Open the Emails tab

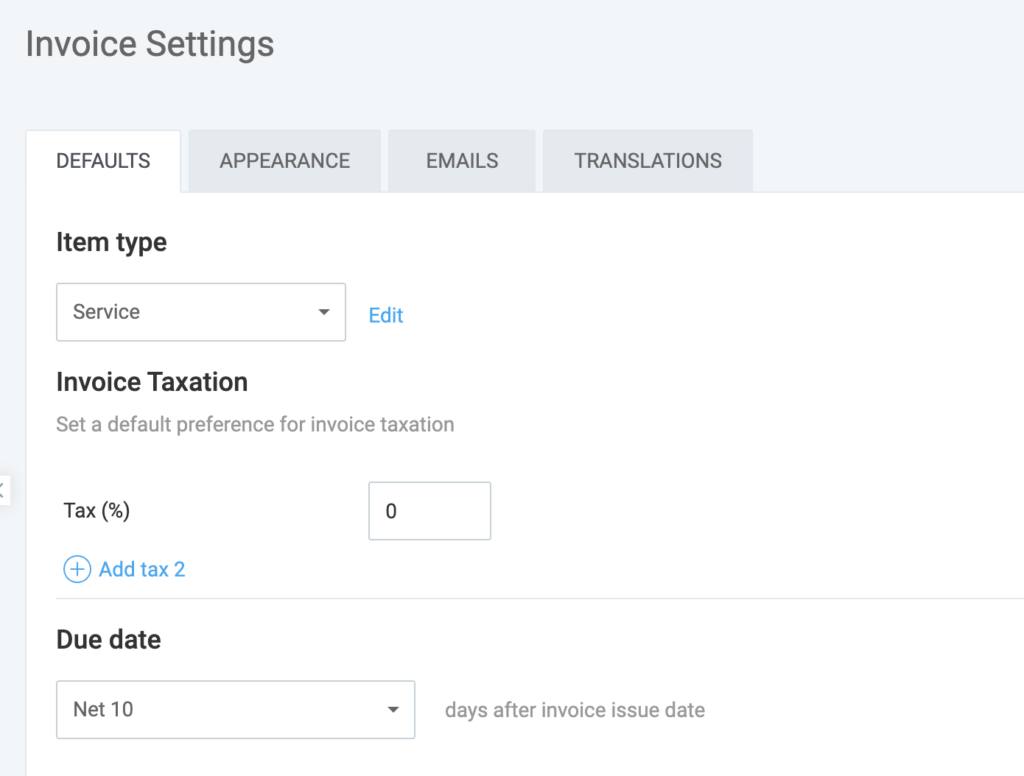click(462, 161)
